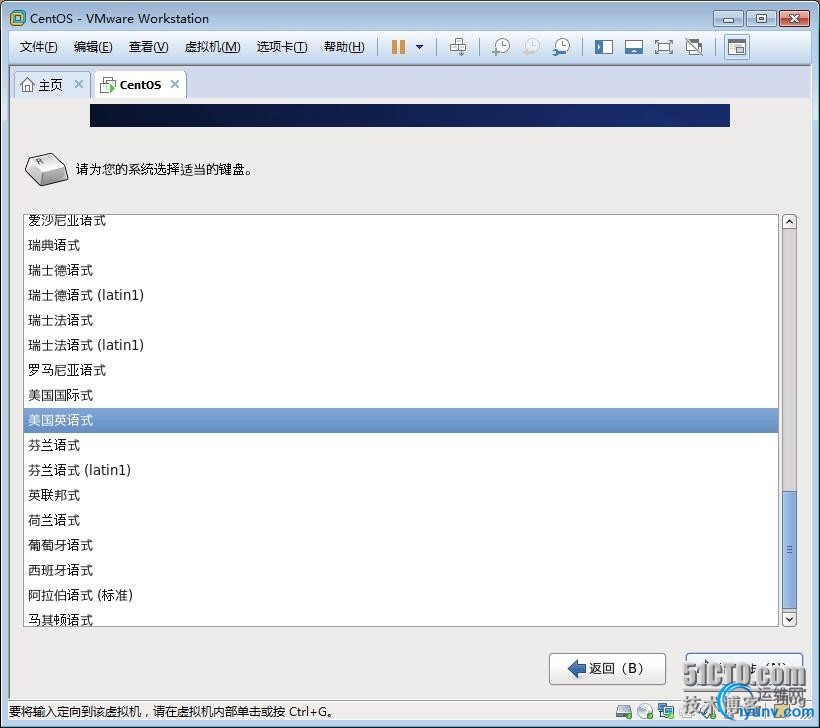Select 瑞士法语式 (latin1) keyboard layout
Viewport: 820px width, 728px height.
tap(401, 345)
